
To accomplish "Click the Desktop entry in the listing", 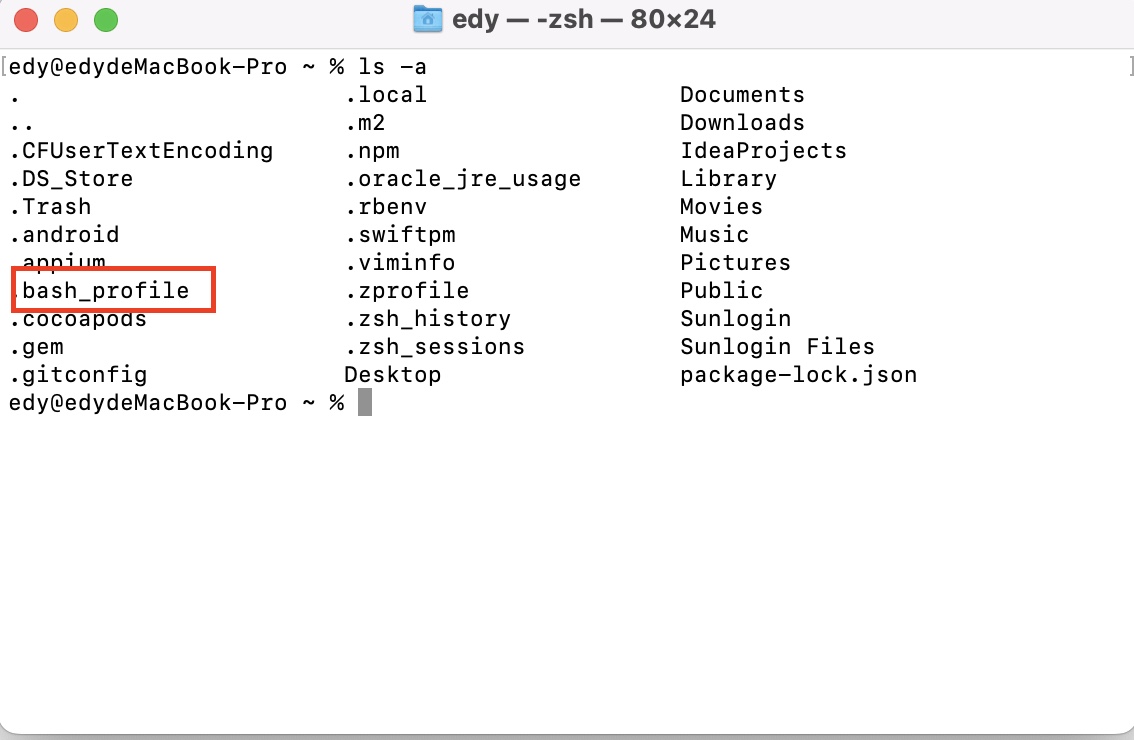I will [x=392, y=375].
